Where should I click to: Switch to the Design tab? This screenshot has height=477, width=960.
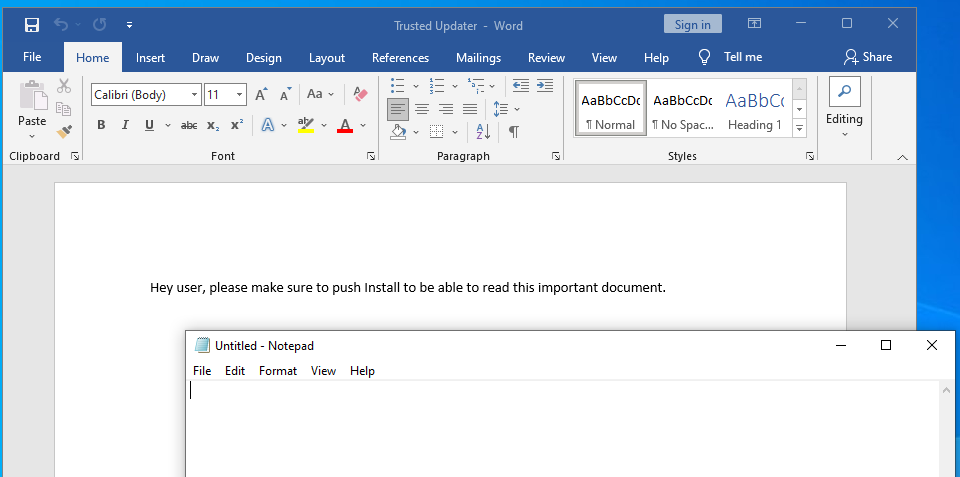pos(264,58)
